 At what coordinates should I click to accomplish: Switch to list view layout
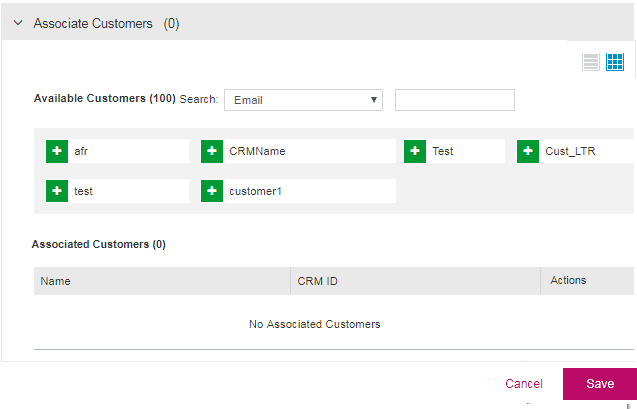tap(591, 62)
